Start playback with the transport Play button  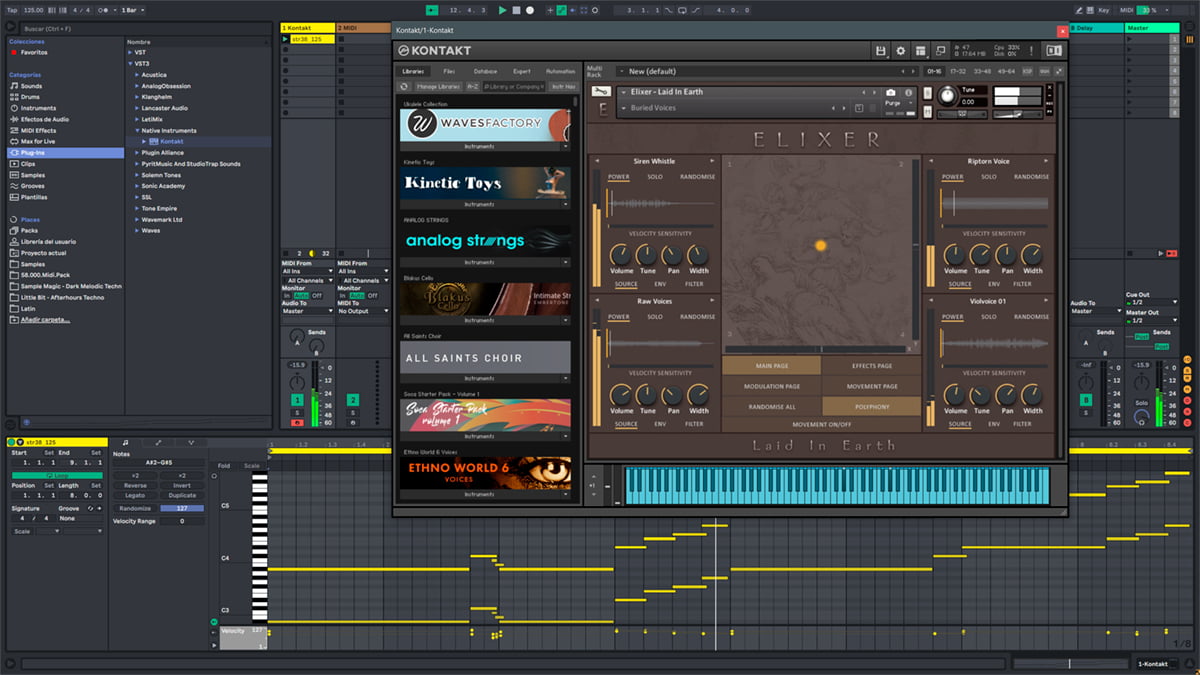(x=503, y=10)
